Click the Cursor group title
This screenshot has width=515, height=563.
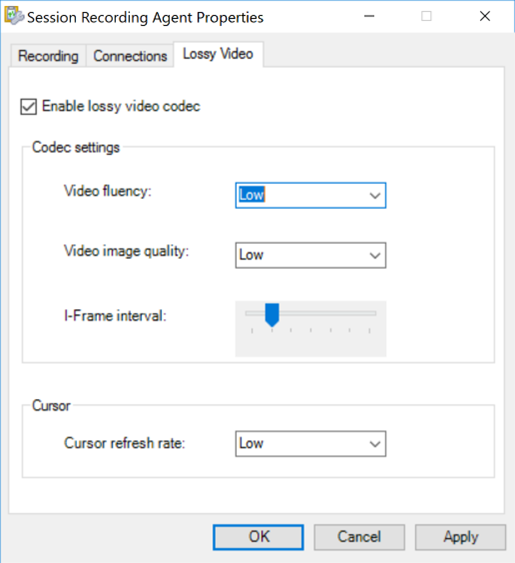[51, 406]
